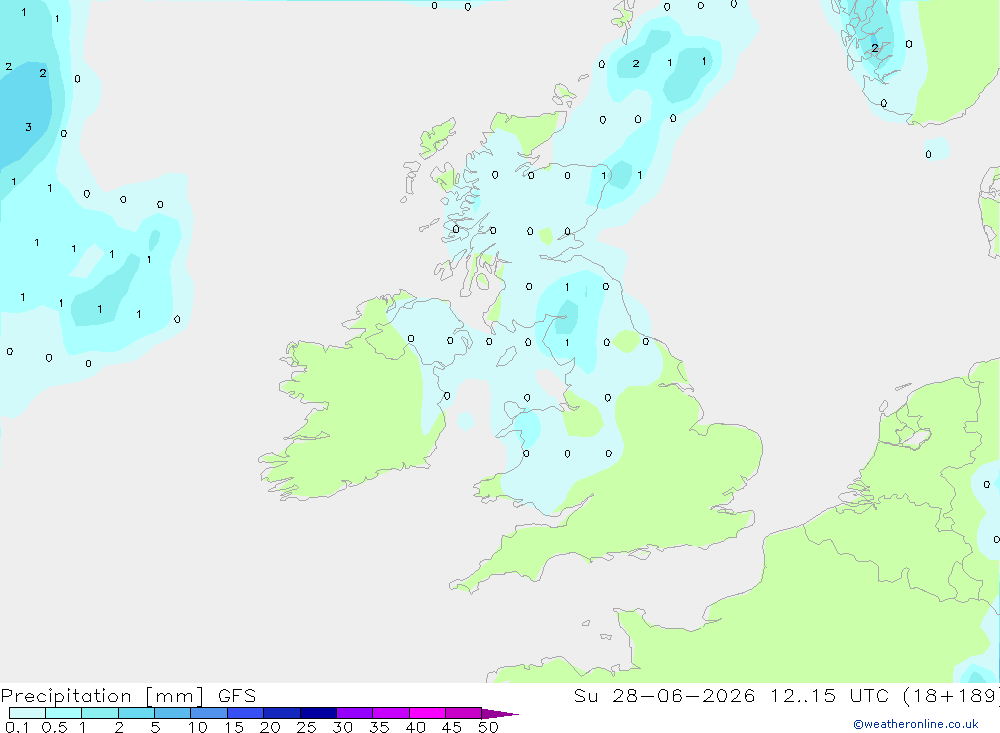Click the "20" legend label

[x=270, y=727]
